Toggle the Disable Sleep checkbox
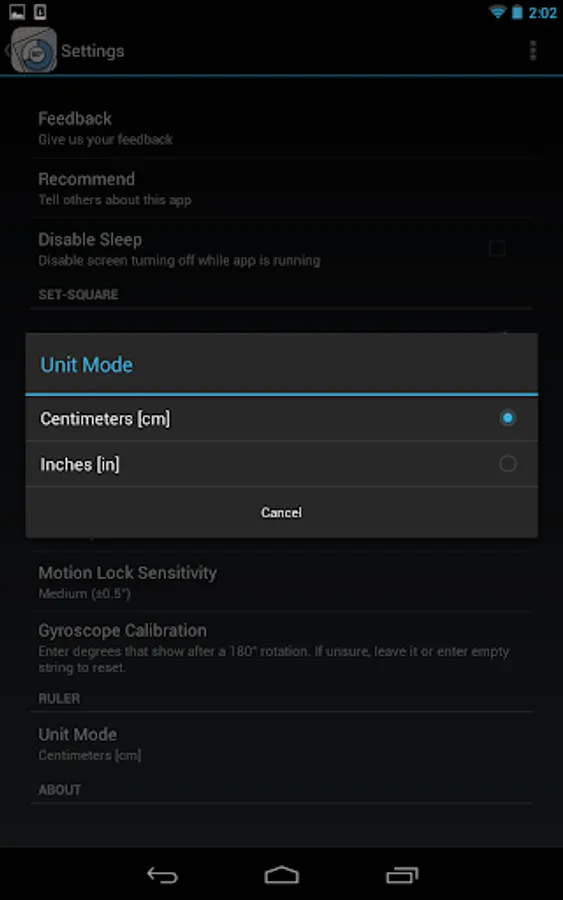Screen dimensions: 563x900 497,249
